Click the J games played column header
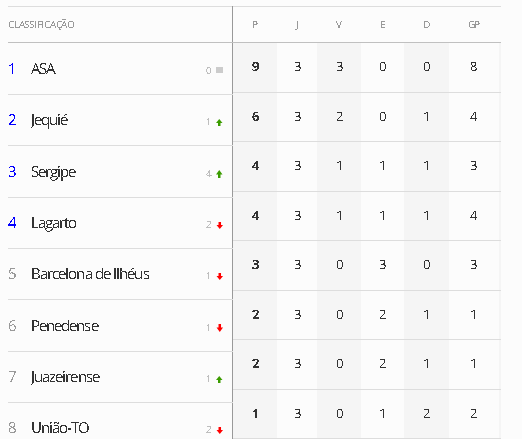522x439 pixels. tap(297, 25)
